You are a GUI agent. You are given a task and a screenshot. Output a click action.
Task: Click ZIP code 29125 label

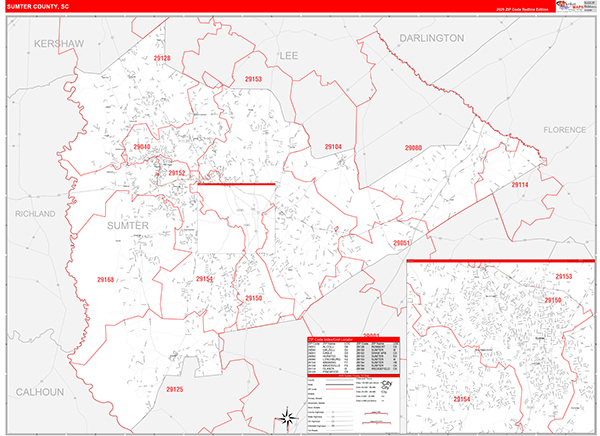[174, 389]
